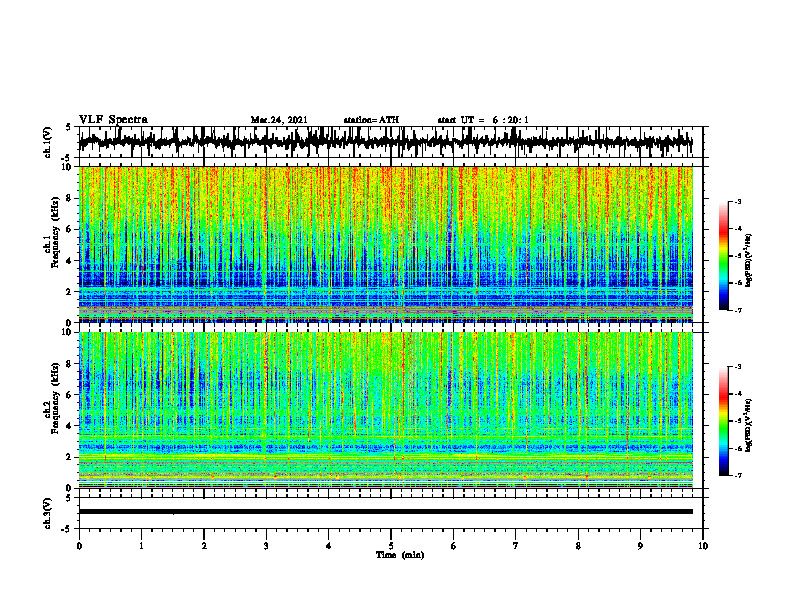Click time axis tick label "2"

coord(204,546)
